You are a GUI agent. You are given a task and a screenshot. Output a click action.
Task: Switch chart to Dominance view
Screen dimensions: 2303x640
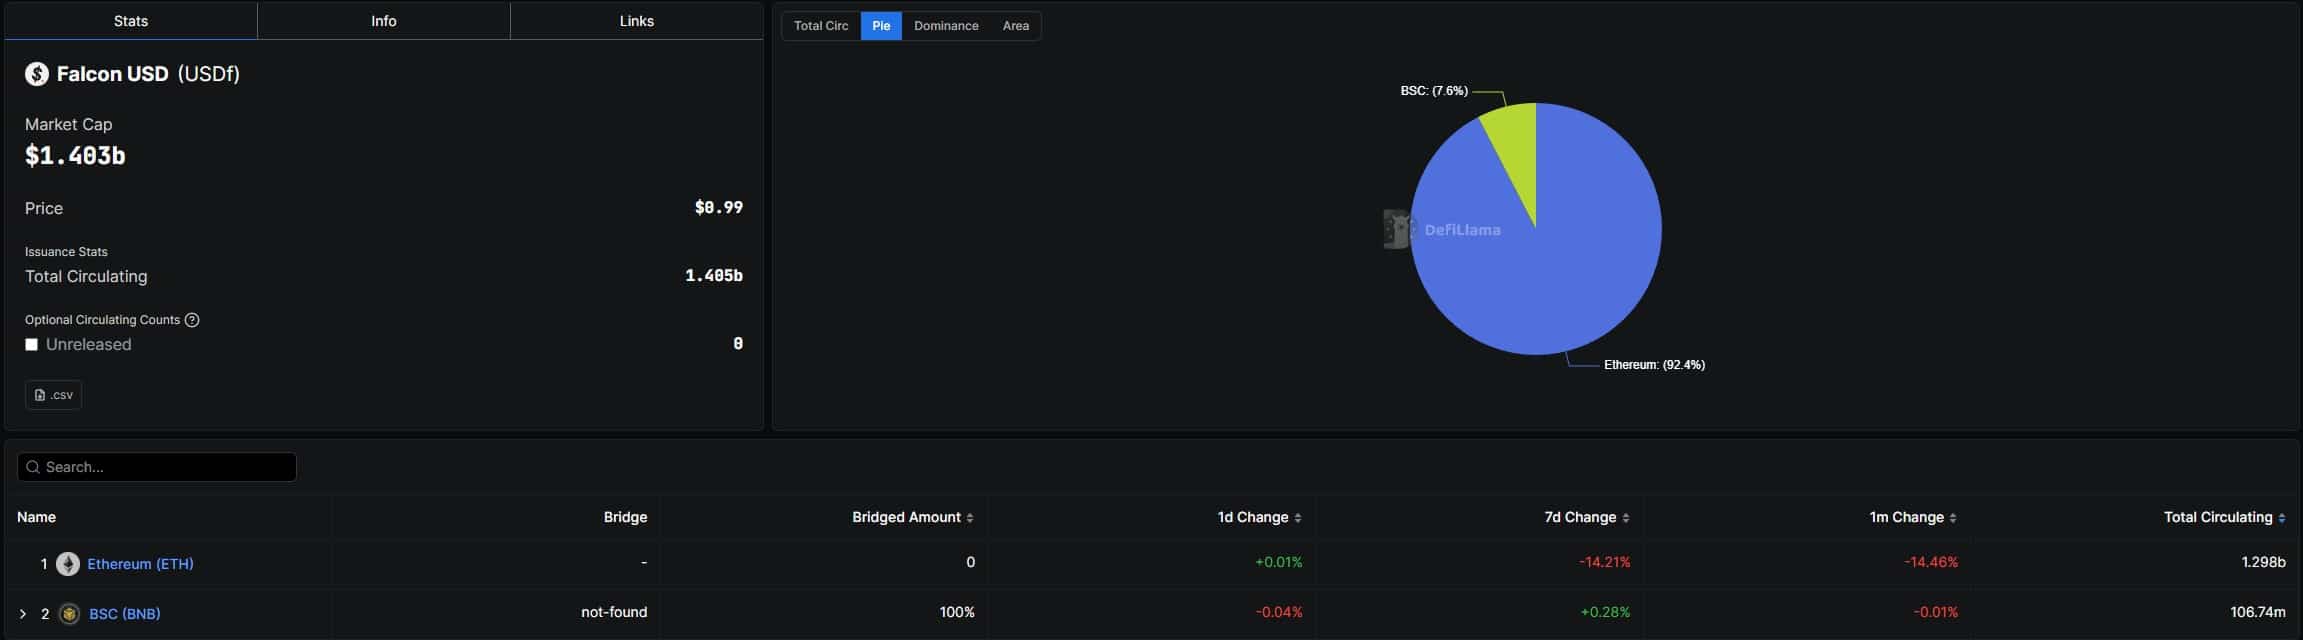pyautogui.click(x=946, y=26)
